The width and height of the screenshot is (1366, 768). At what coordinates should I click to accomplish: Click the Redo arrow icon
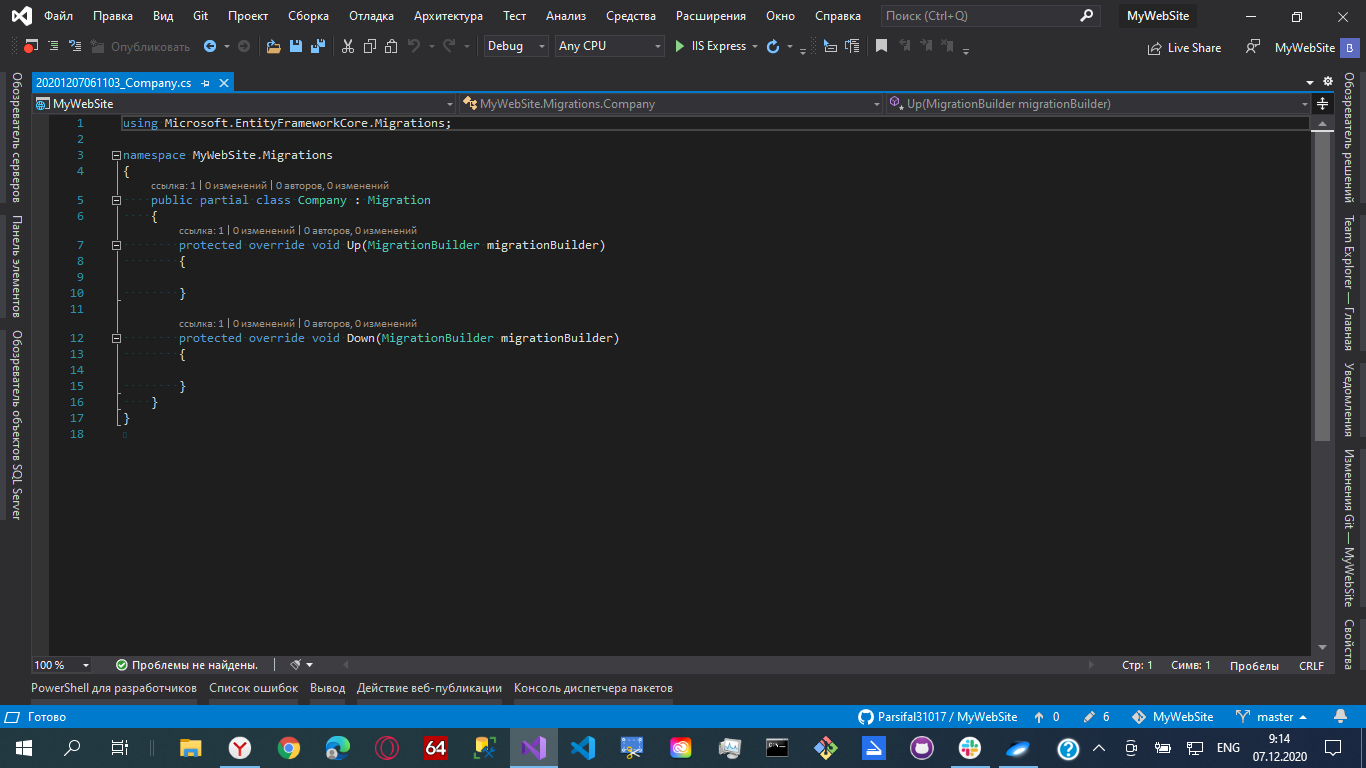tap(450, 46)
